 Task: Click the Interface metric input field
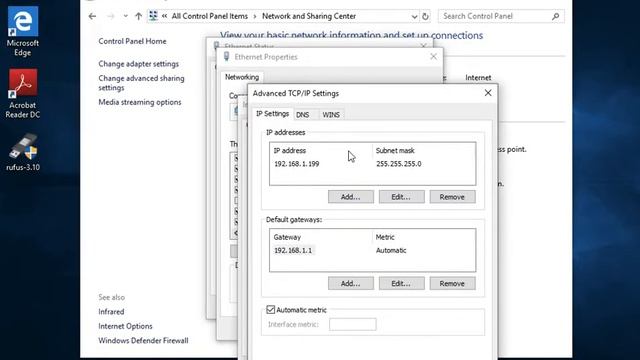[x=353, y=324]
